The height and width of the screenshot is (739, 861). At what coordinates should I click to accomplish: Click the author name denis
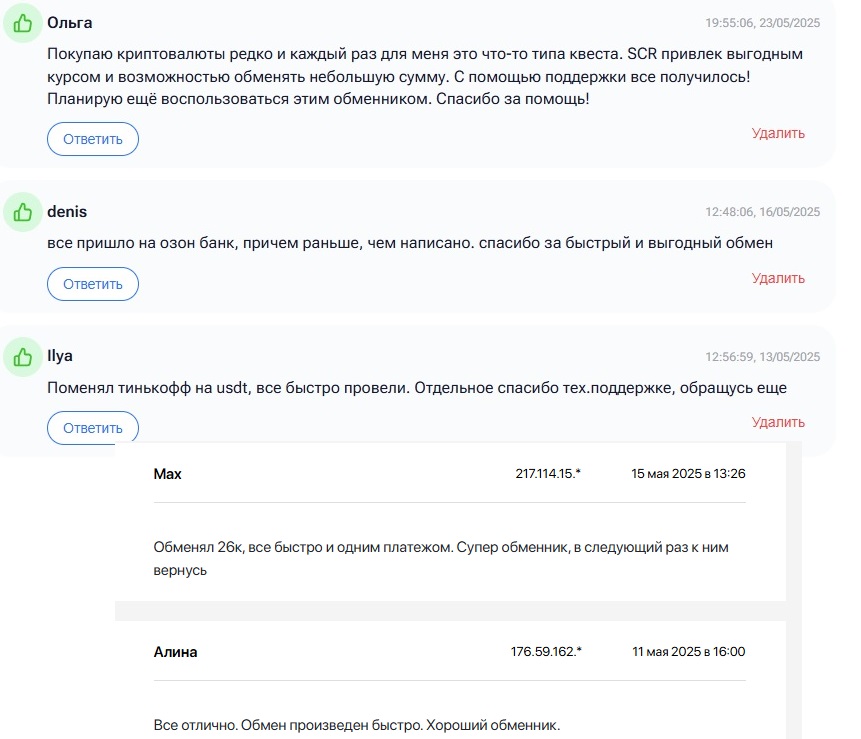(67, 212)
